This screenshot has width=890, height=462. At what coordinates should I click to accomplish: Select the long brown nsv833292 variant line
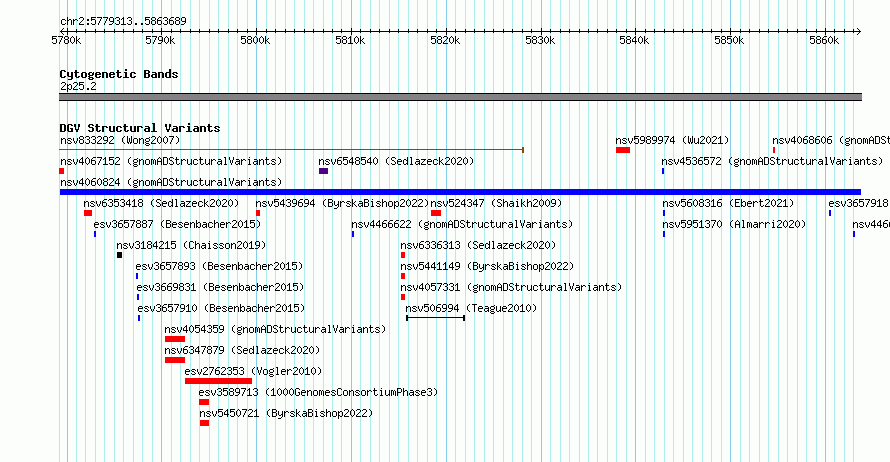291,150
